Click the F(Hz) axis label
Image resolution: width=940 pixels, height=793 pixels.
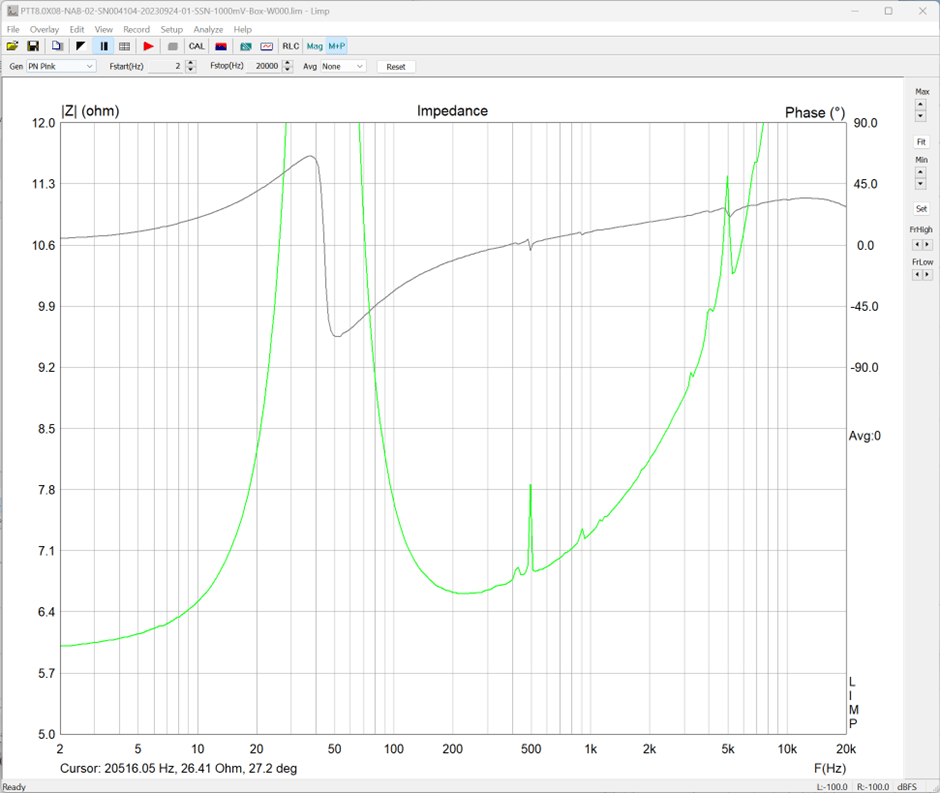coord(830,768)
